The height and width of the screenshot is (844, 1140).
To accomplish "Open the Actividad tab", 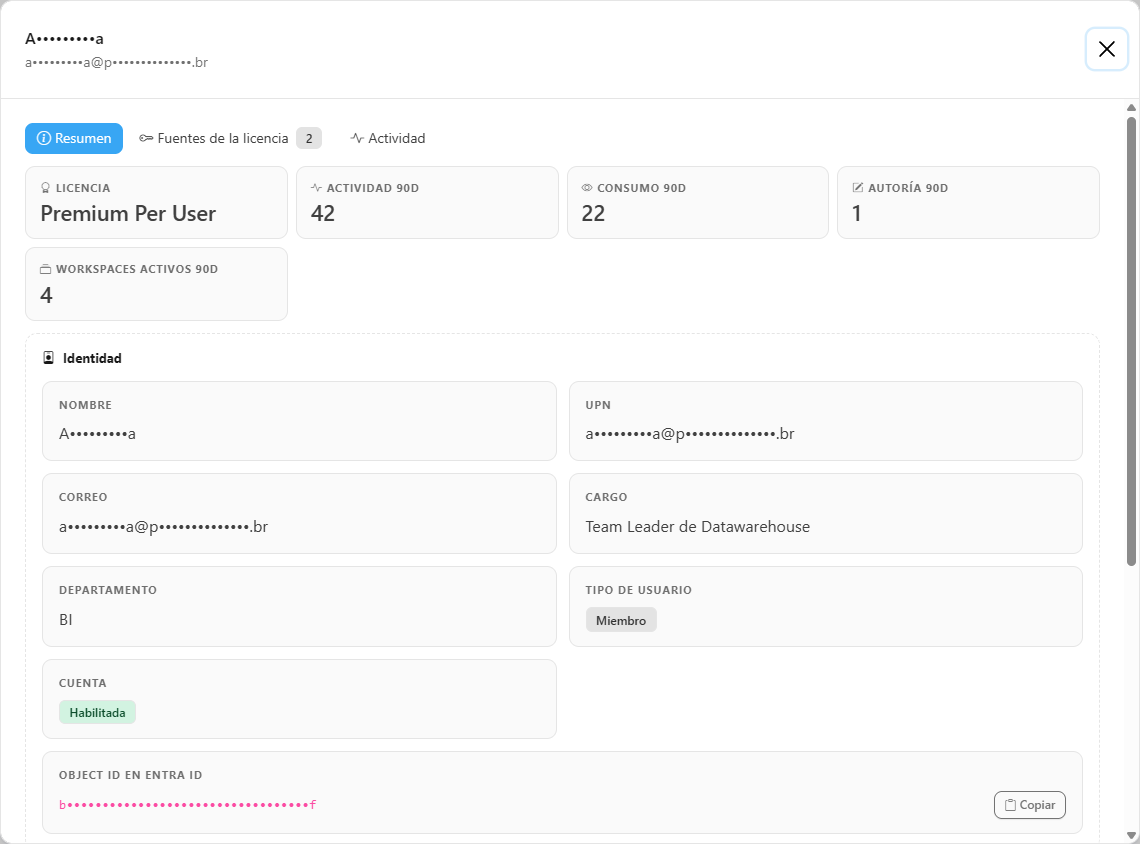I will 388,138.
